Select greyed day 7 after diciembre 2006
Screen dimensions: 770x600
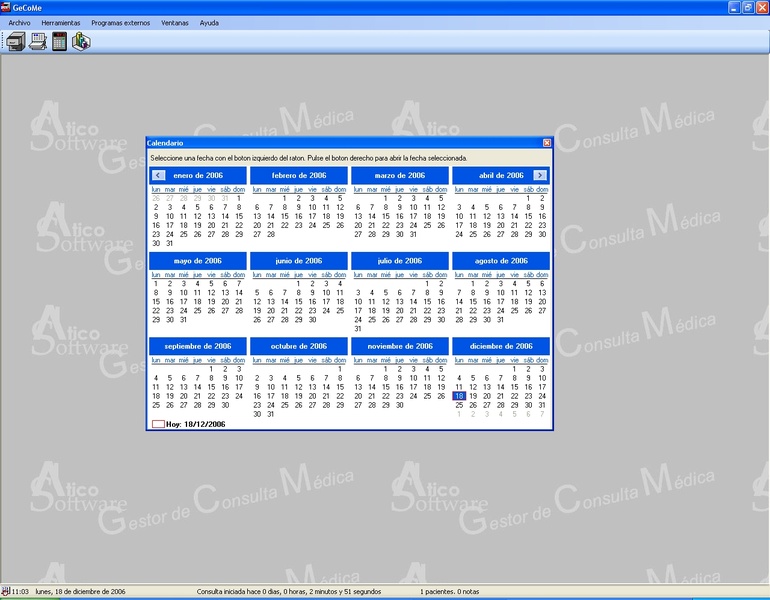tap(542, 414)
